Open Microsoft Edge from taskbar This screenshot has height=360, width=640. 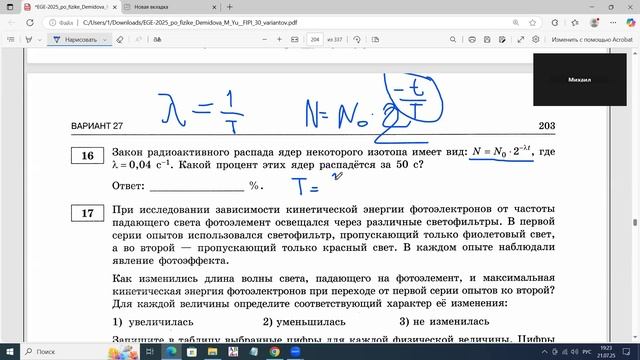click(171, 351)
